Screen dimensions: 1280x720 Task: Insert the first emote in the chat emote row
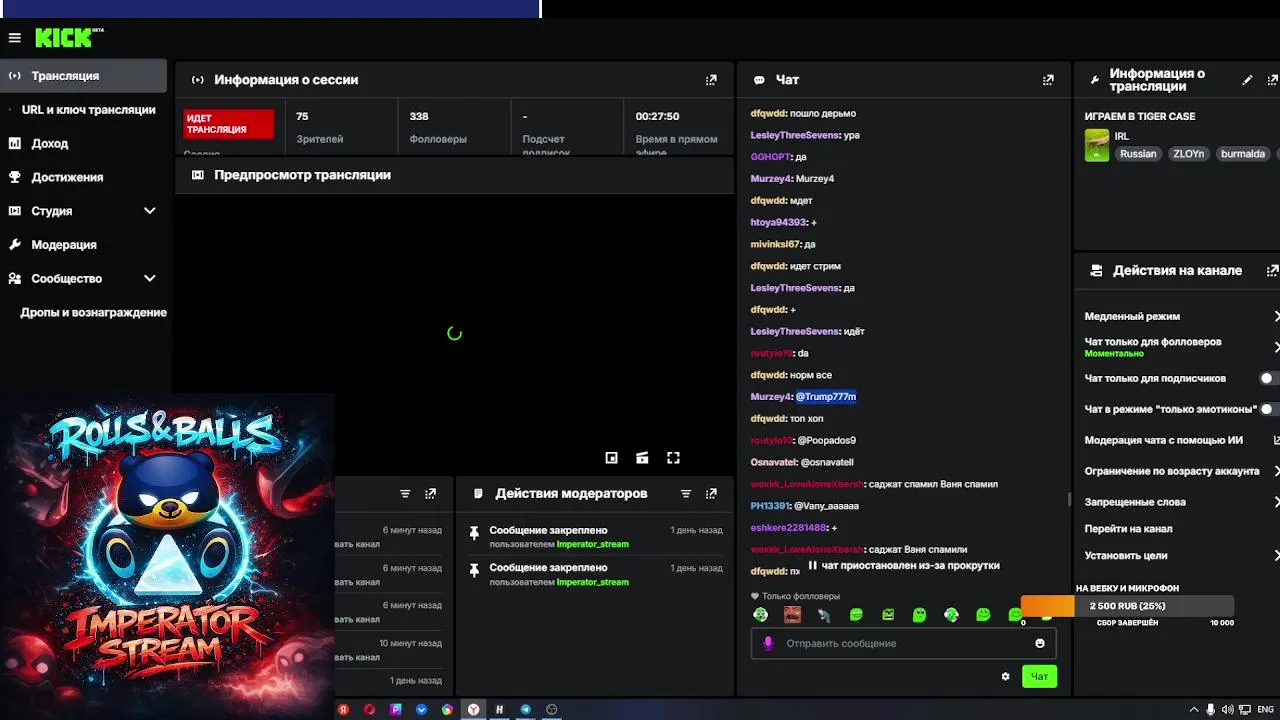(761, 615)
